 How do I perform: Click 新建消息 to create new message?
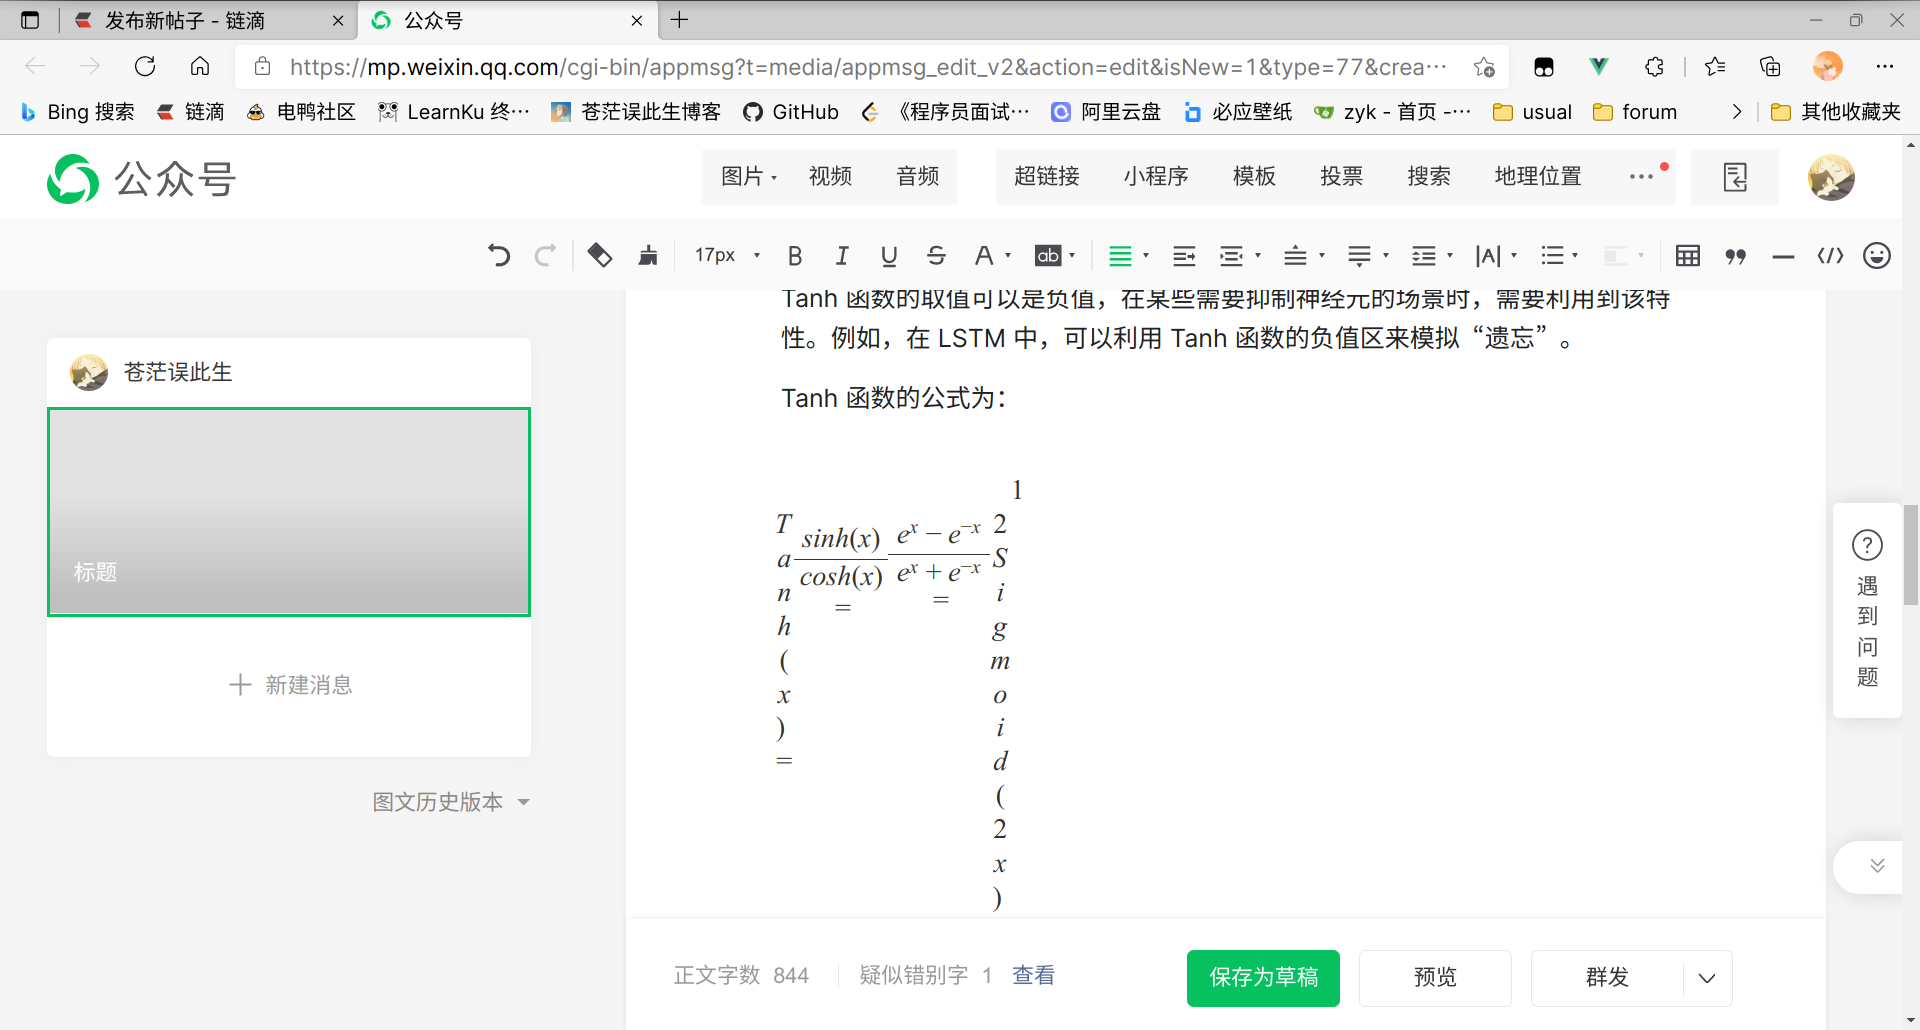coord(289,684)
